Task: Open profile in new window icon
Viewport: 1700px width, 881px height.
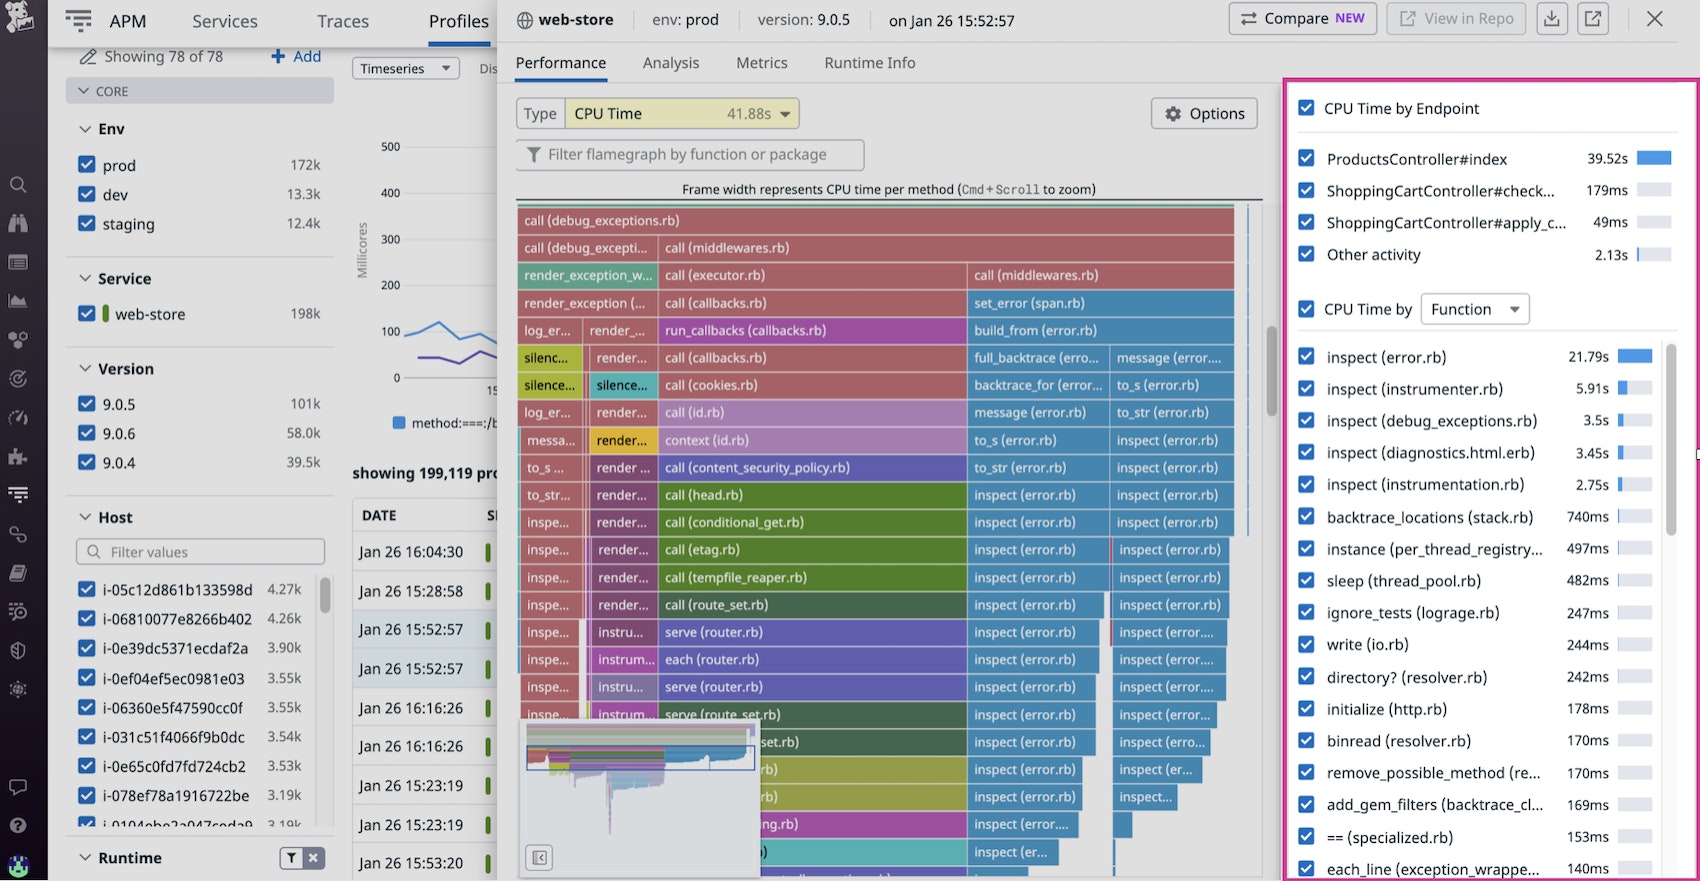Action: (x=1593, y=19)
